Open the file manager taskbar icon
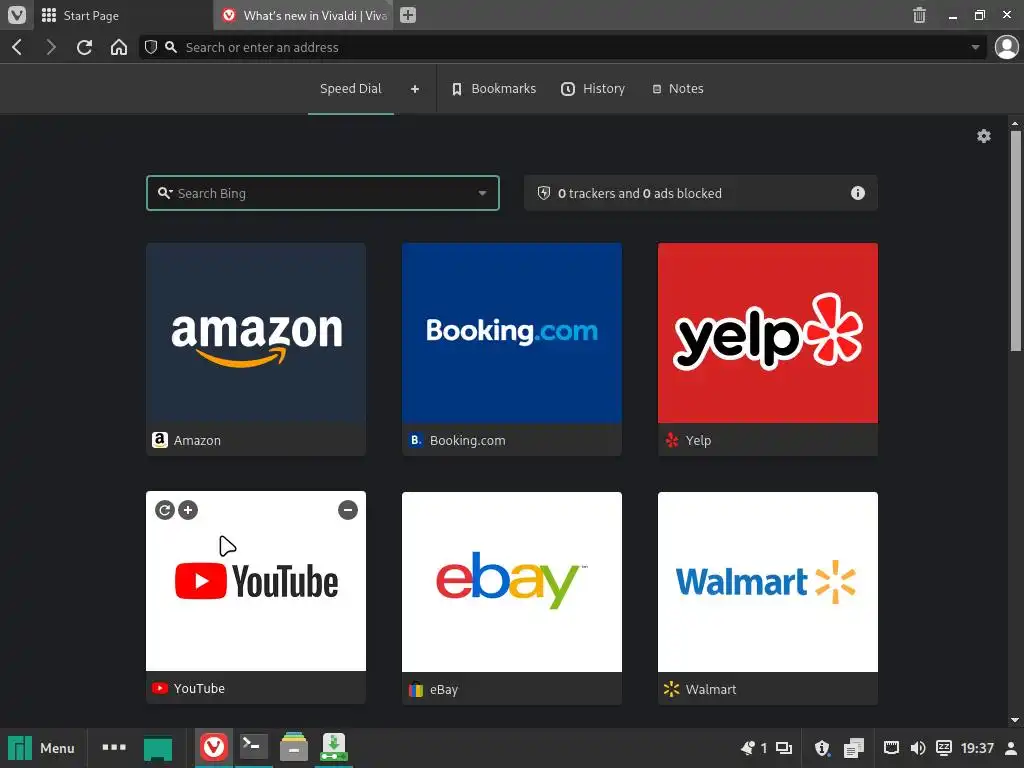This screenshot has height=768, width=1024. click(294, 747)
